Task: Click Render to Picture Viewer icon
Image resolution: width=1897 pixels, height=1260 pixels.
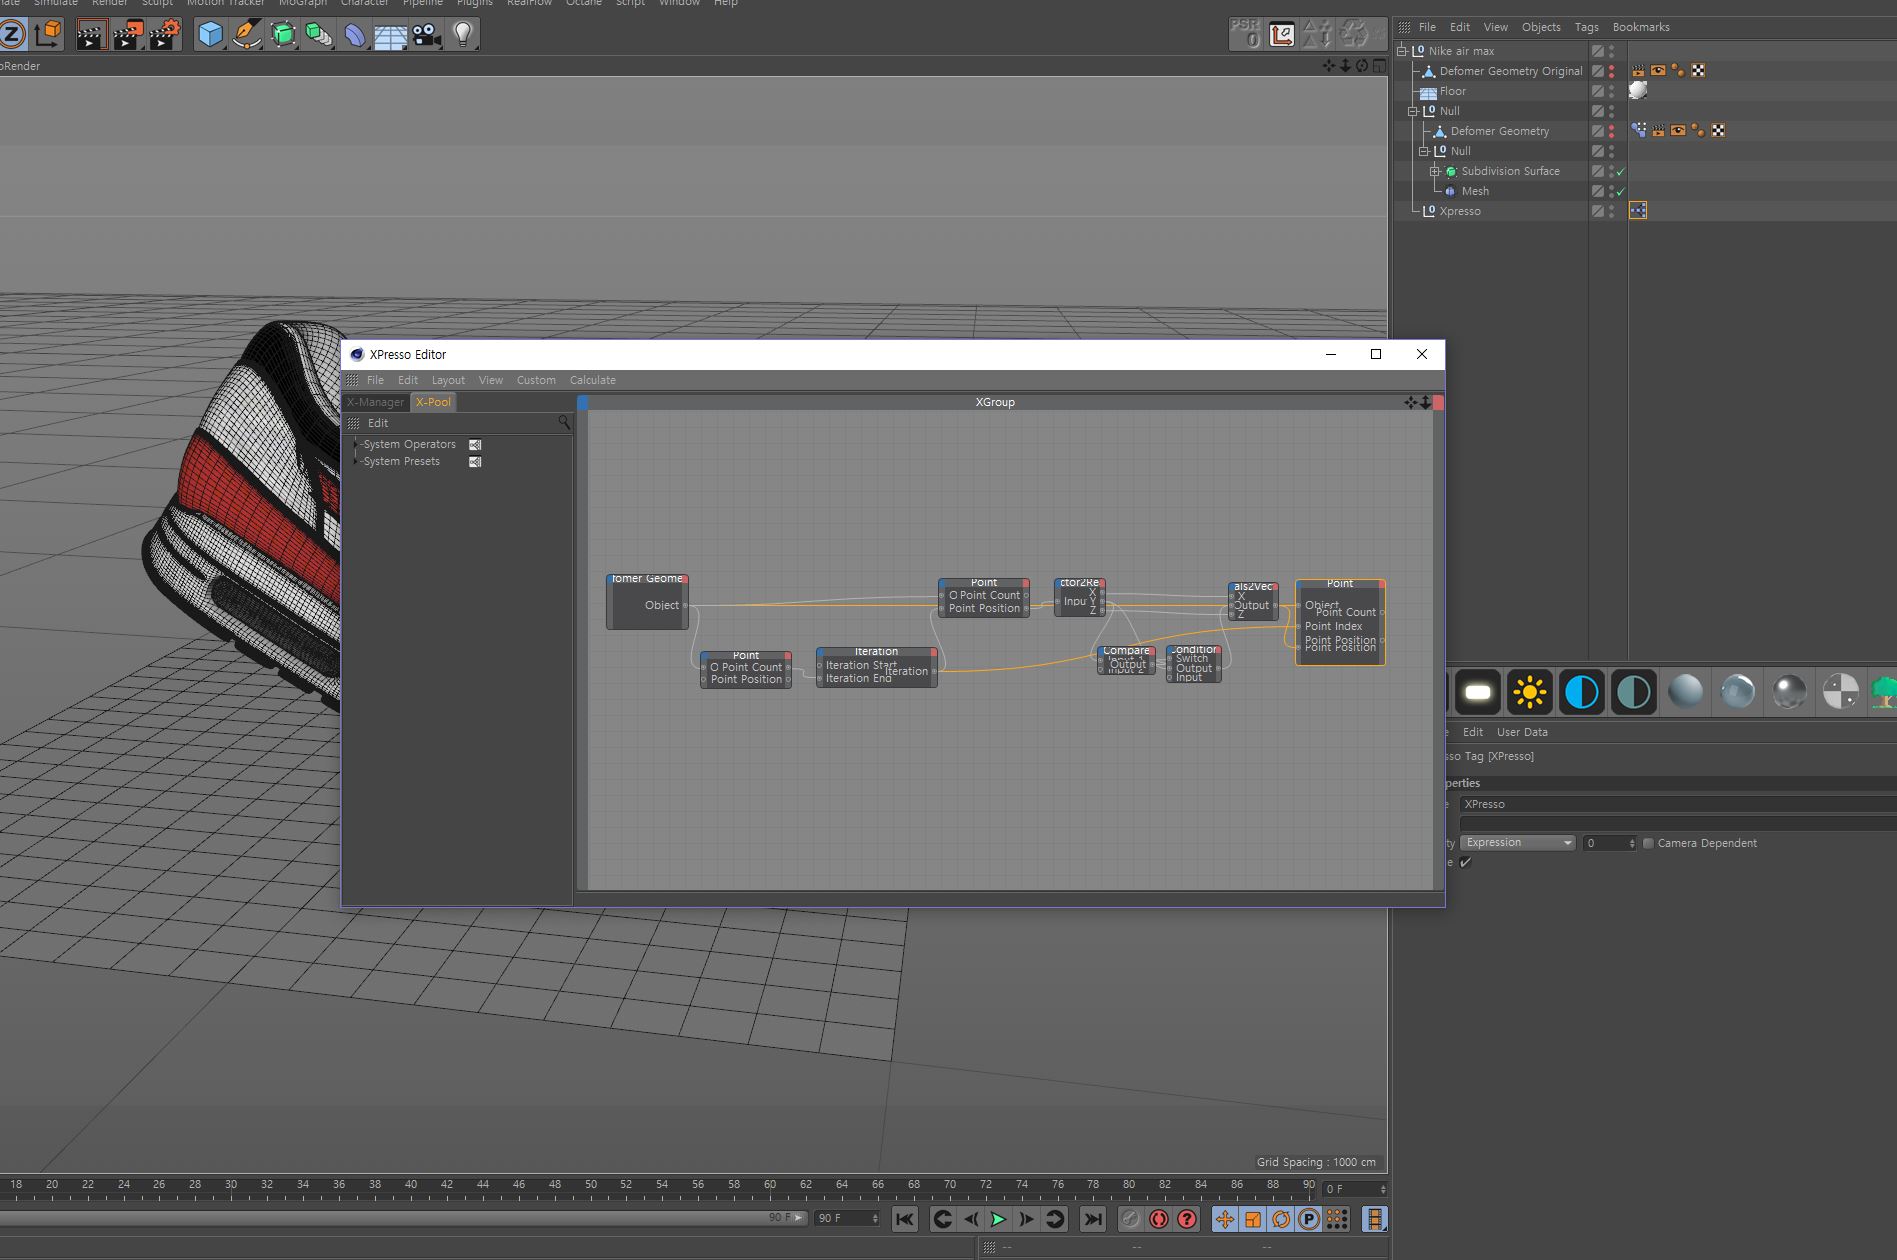Action: coord(128,35)
